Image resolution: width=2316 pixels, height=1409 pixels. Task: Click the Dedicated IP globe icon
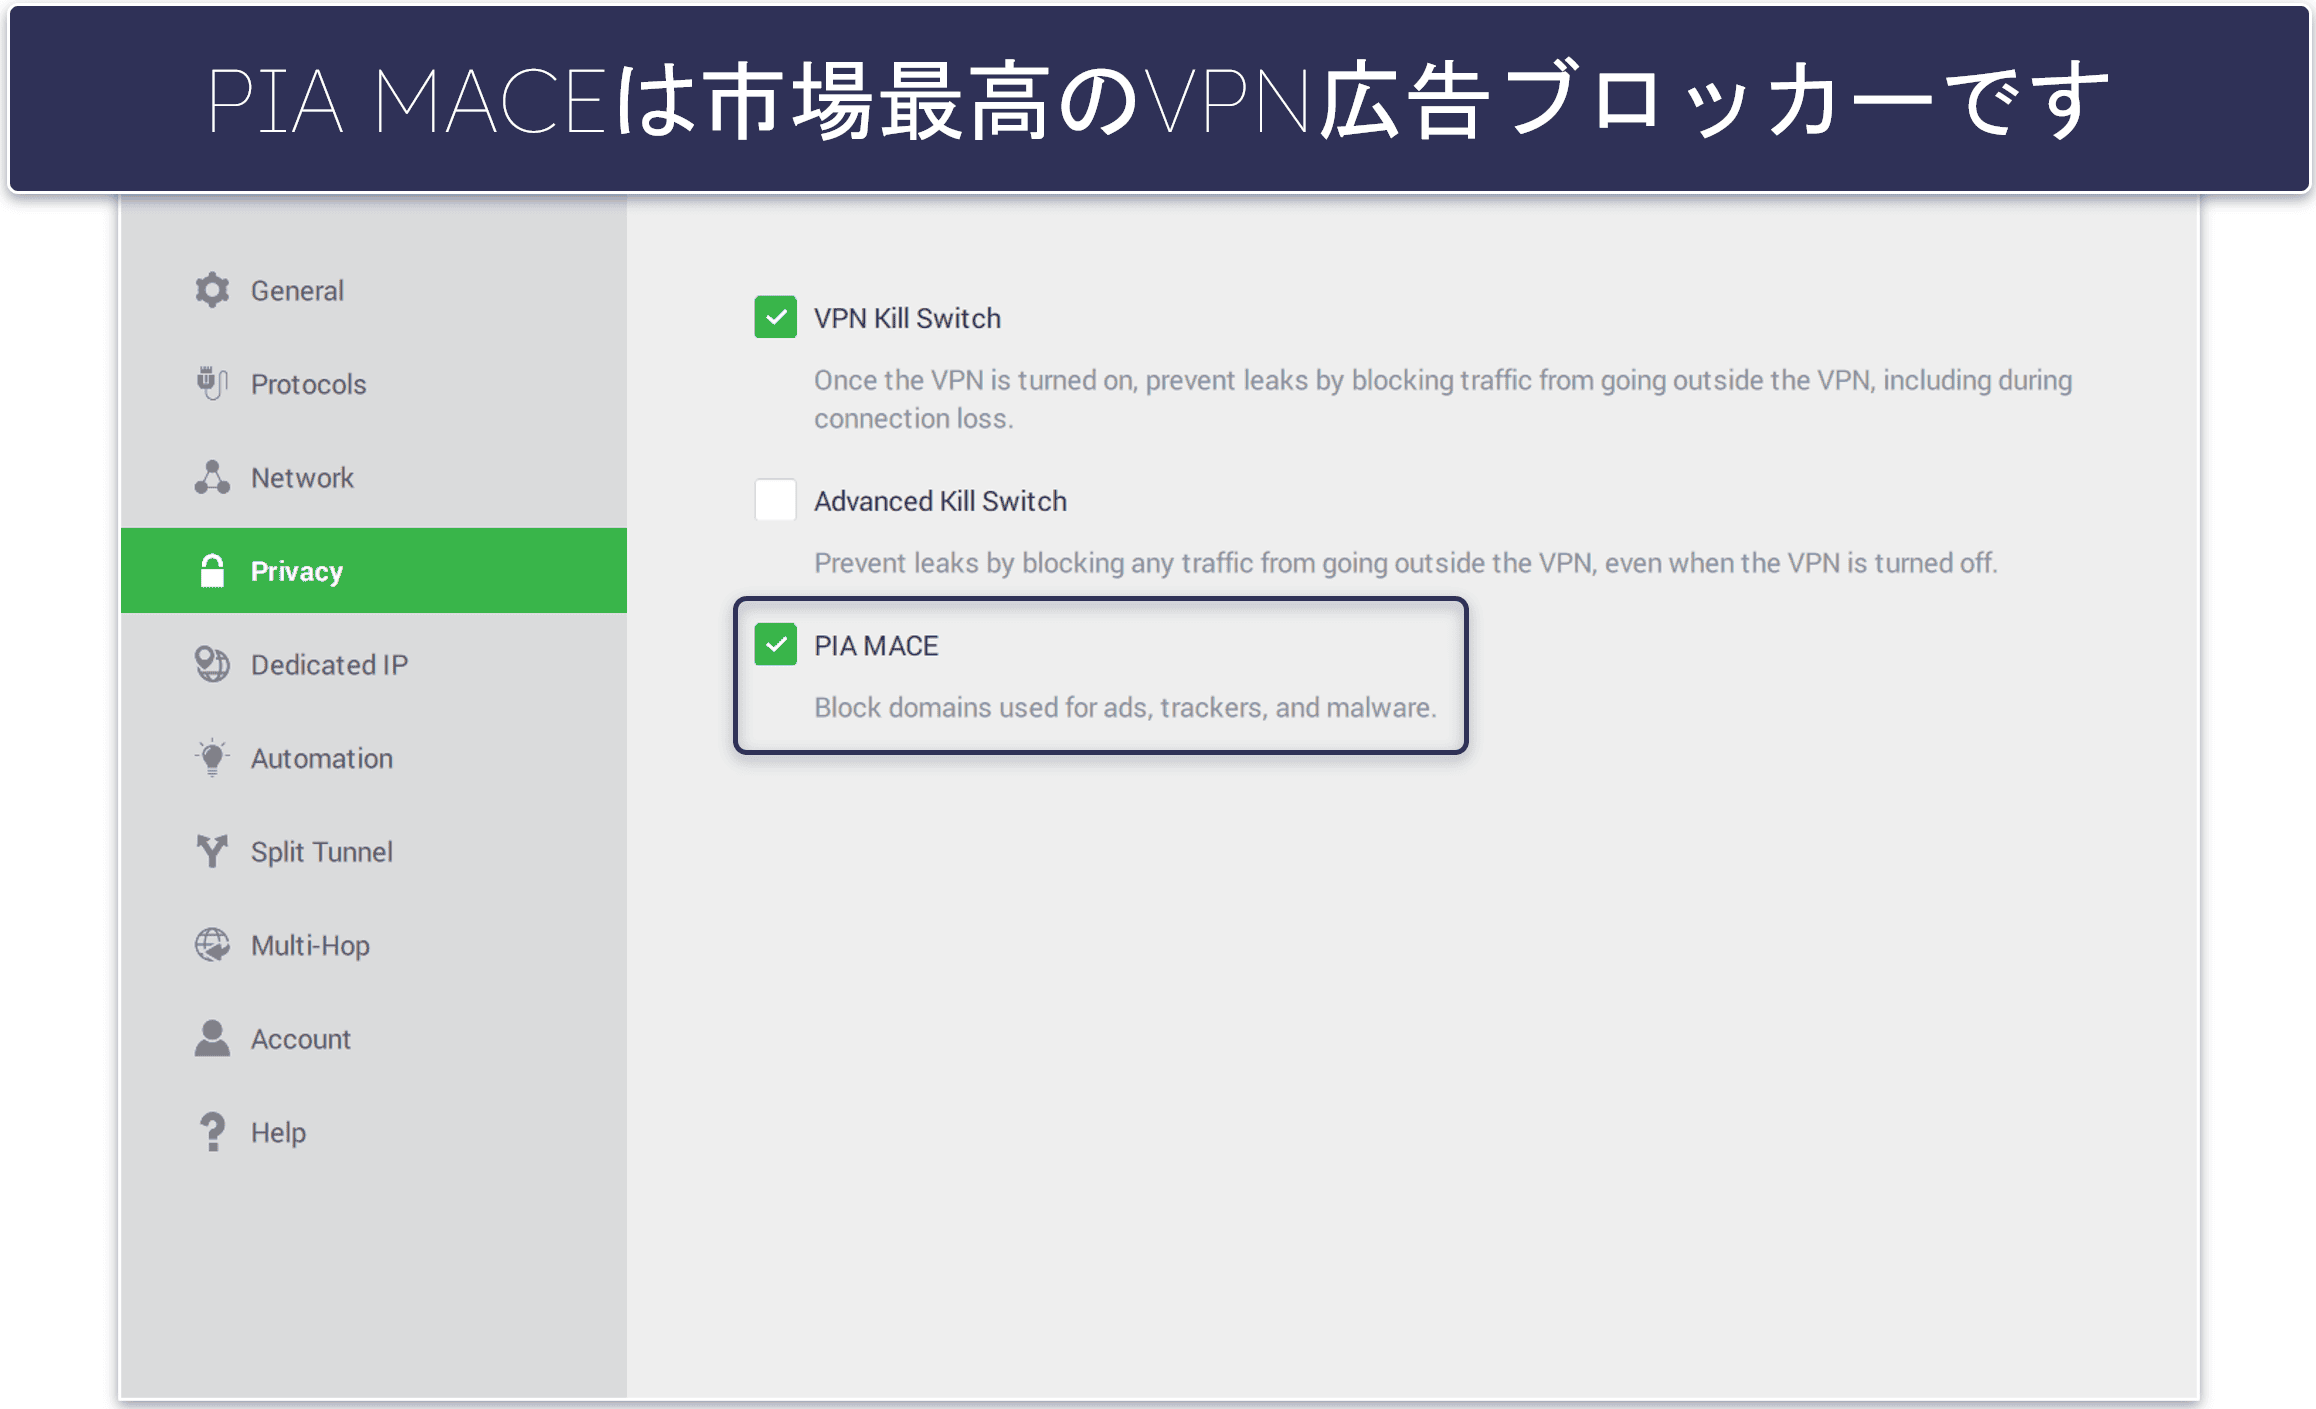(212, 664)
